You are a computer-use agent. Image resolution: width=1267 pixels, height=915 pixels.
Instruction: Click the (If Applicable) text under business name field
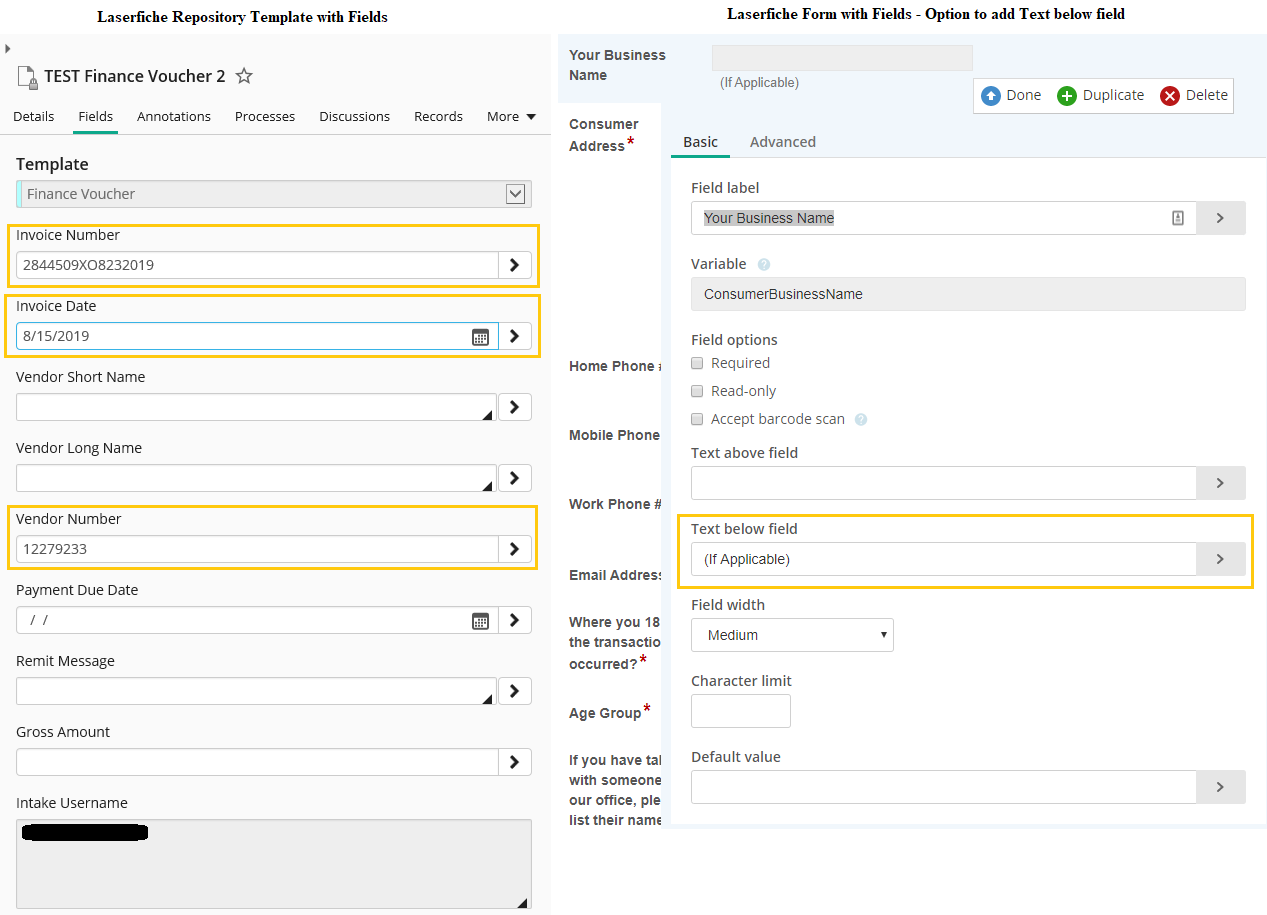(x=759, y=83)
